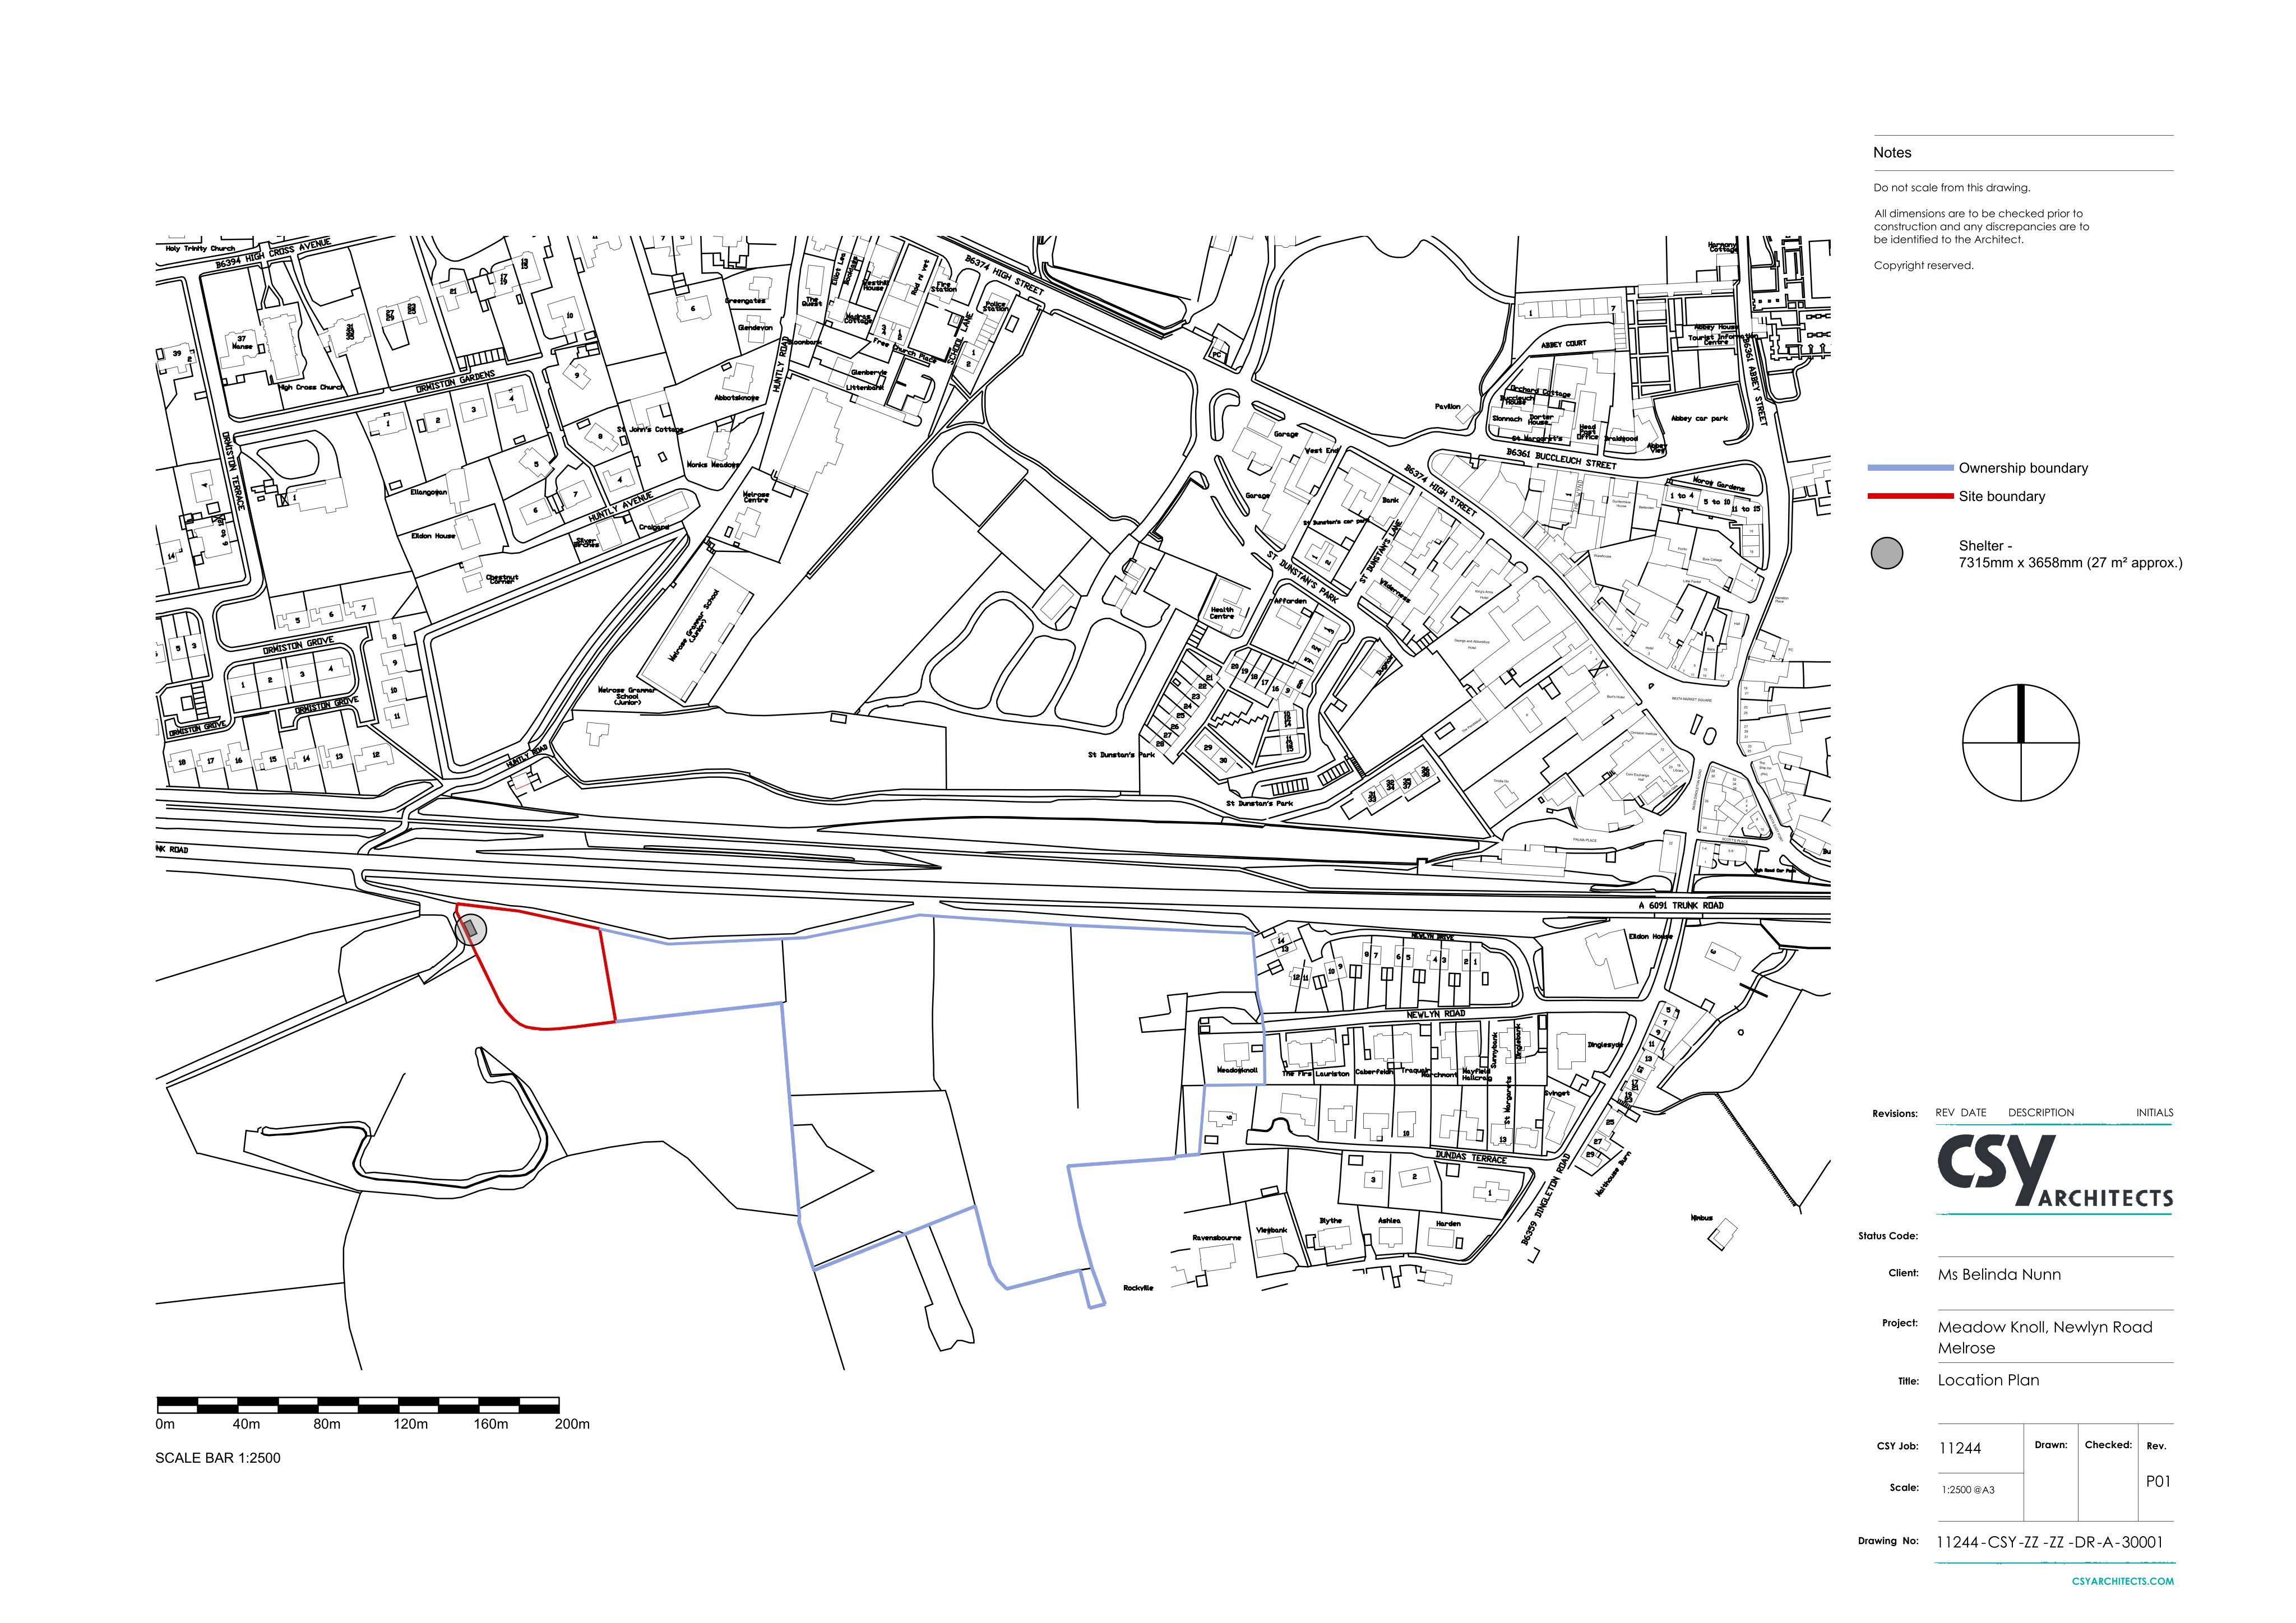Click the 'Notes' heading
This screenshot has width=2296, height=1623.
[1892, 153]
